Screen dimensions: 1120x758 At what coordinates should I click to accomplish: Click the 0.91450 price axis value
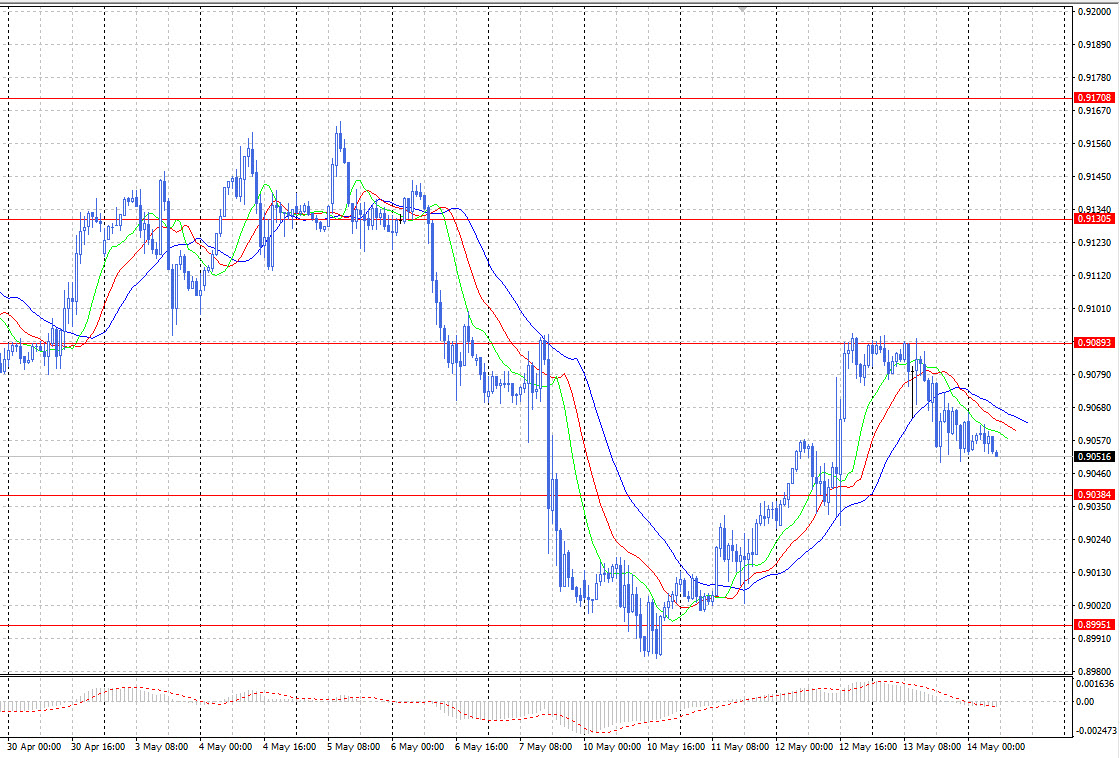click(1094, 177)
